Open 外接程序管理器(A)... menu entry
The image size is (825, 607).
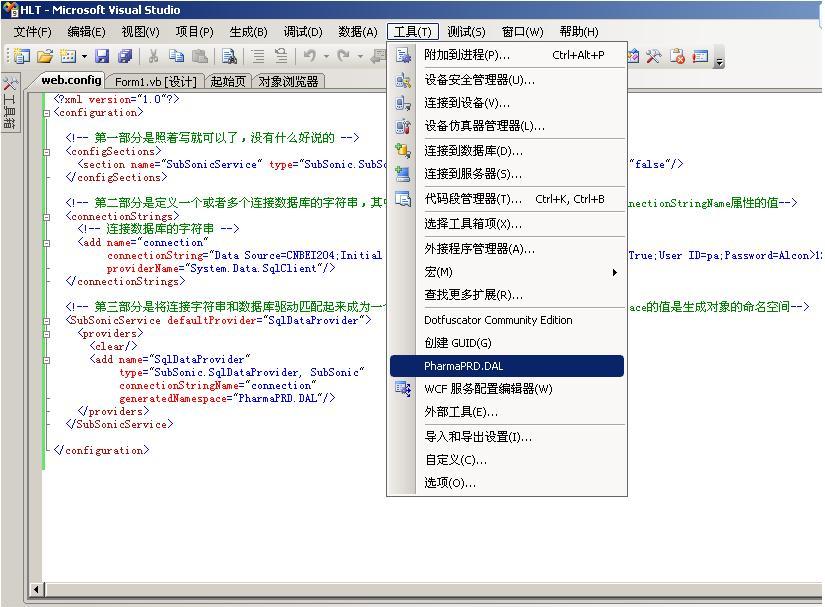[507, 249]
